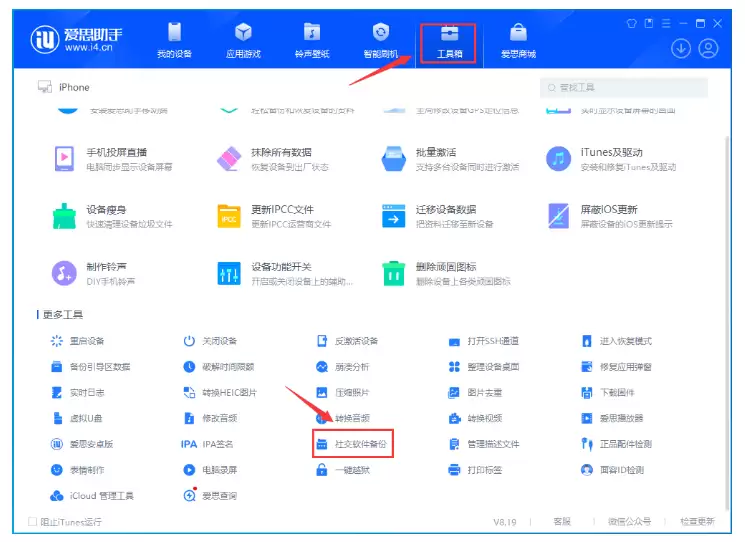Open 社交软件备份 backup tool
The height and width of the screenshot is (542, 745).
click(352, 444)
